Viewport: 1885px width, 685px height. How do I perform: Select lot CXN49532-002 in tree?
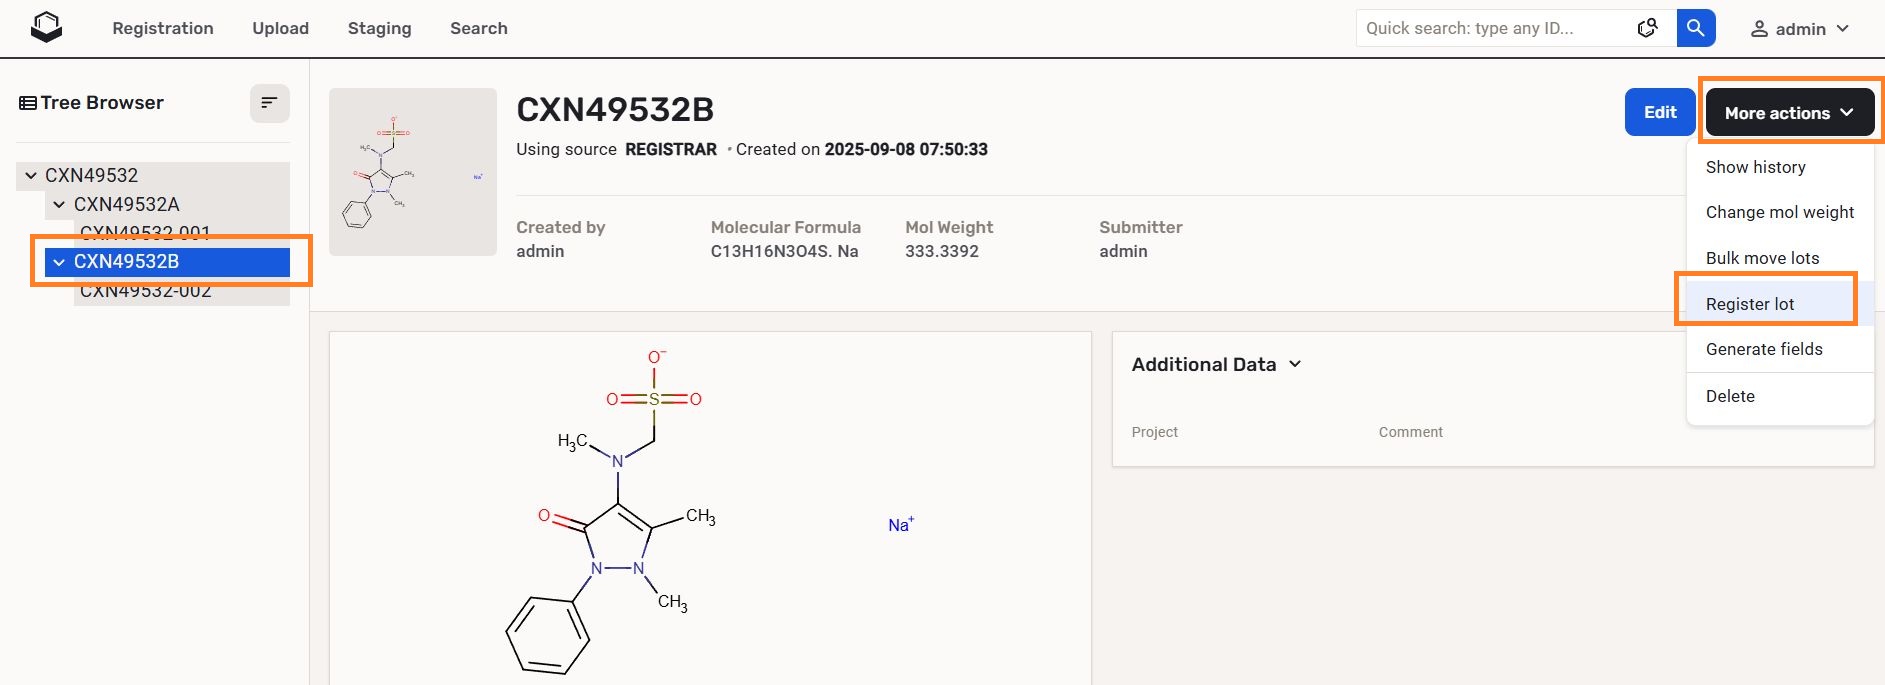coord(146,292)
